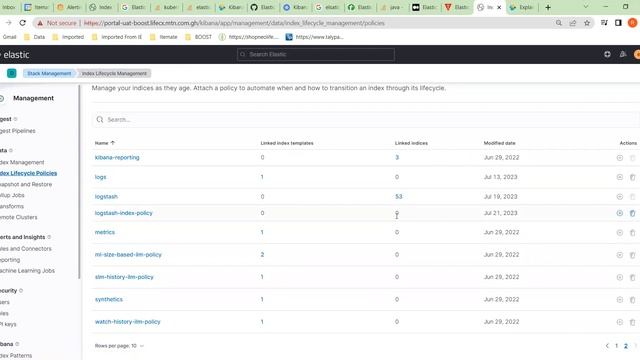
Task: Bookmark this page with star icon
Action: (x=587, y=23)
